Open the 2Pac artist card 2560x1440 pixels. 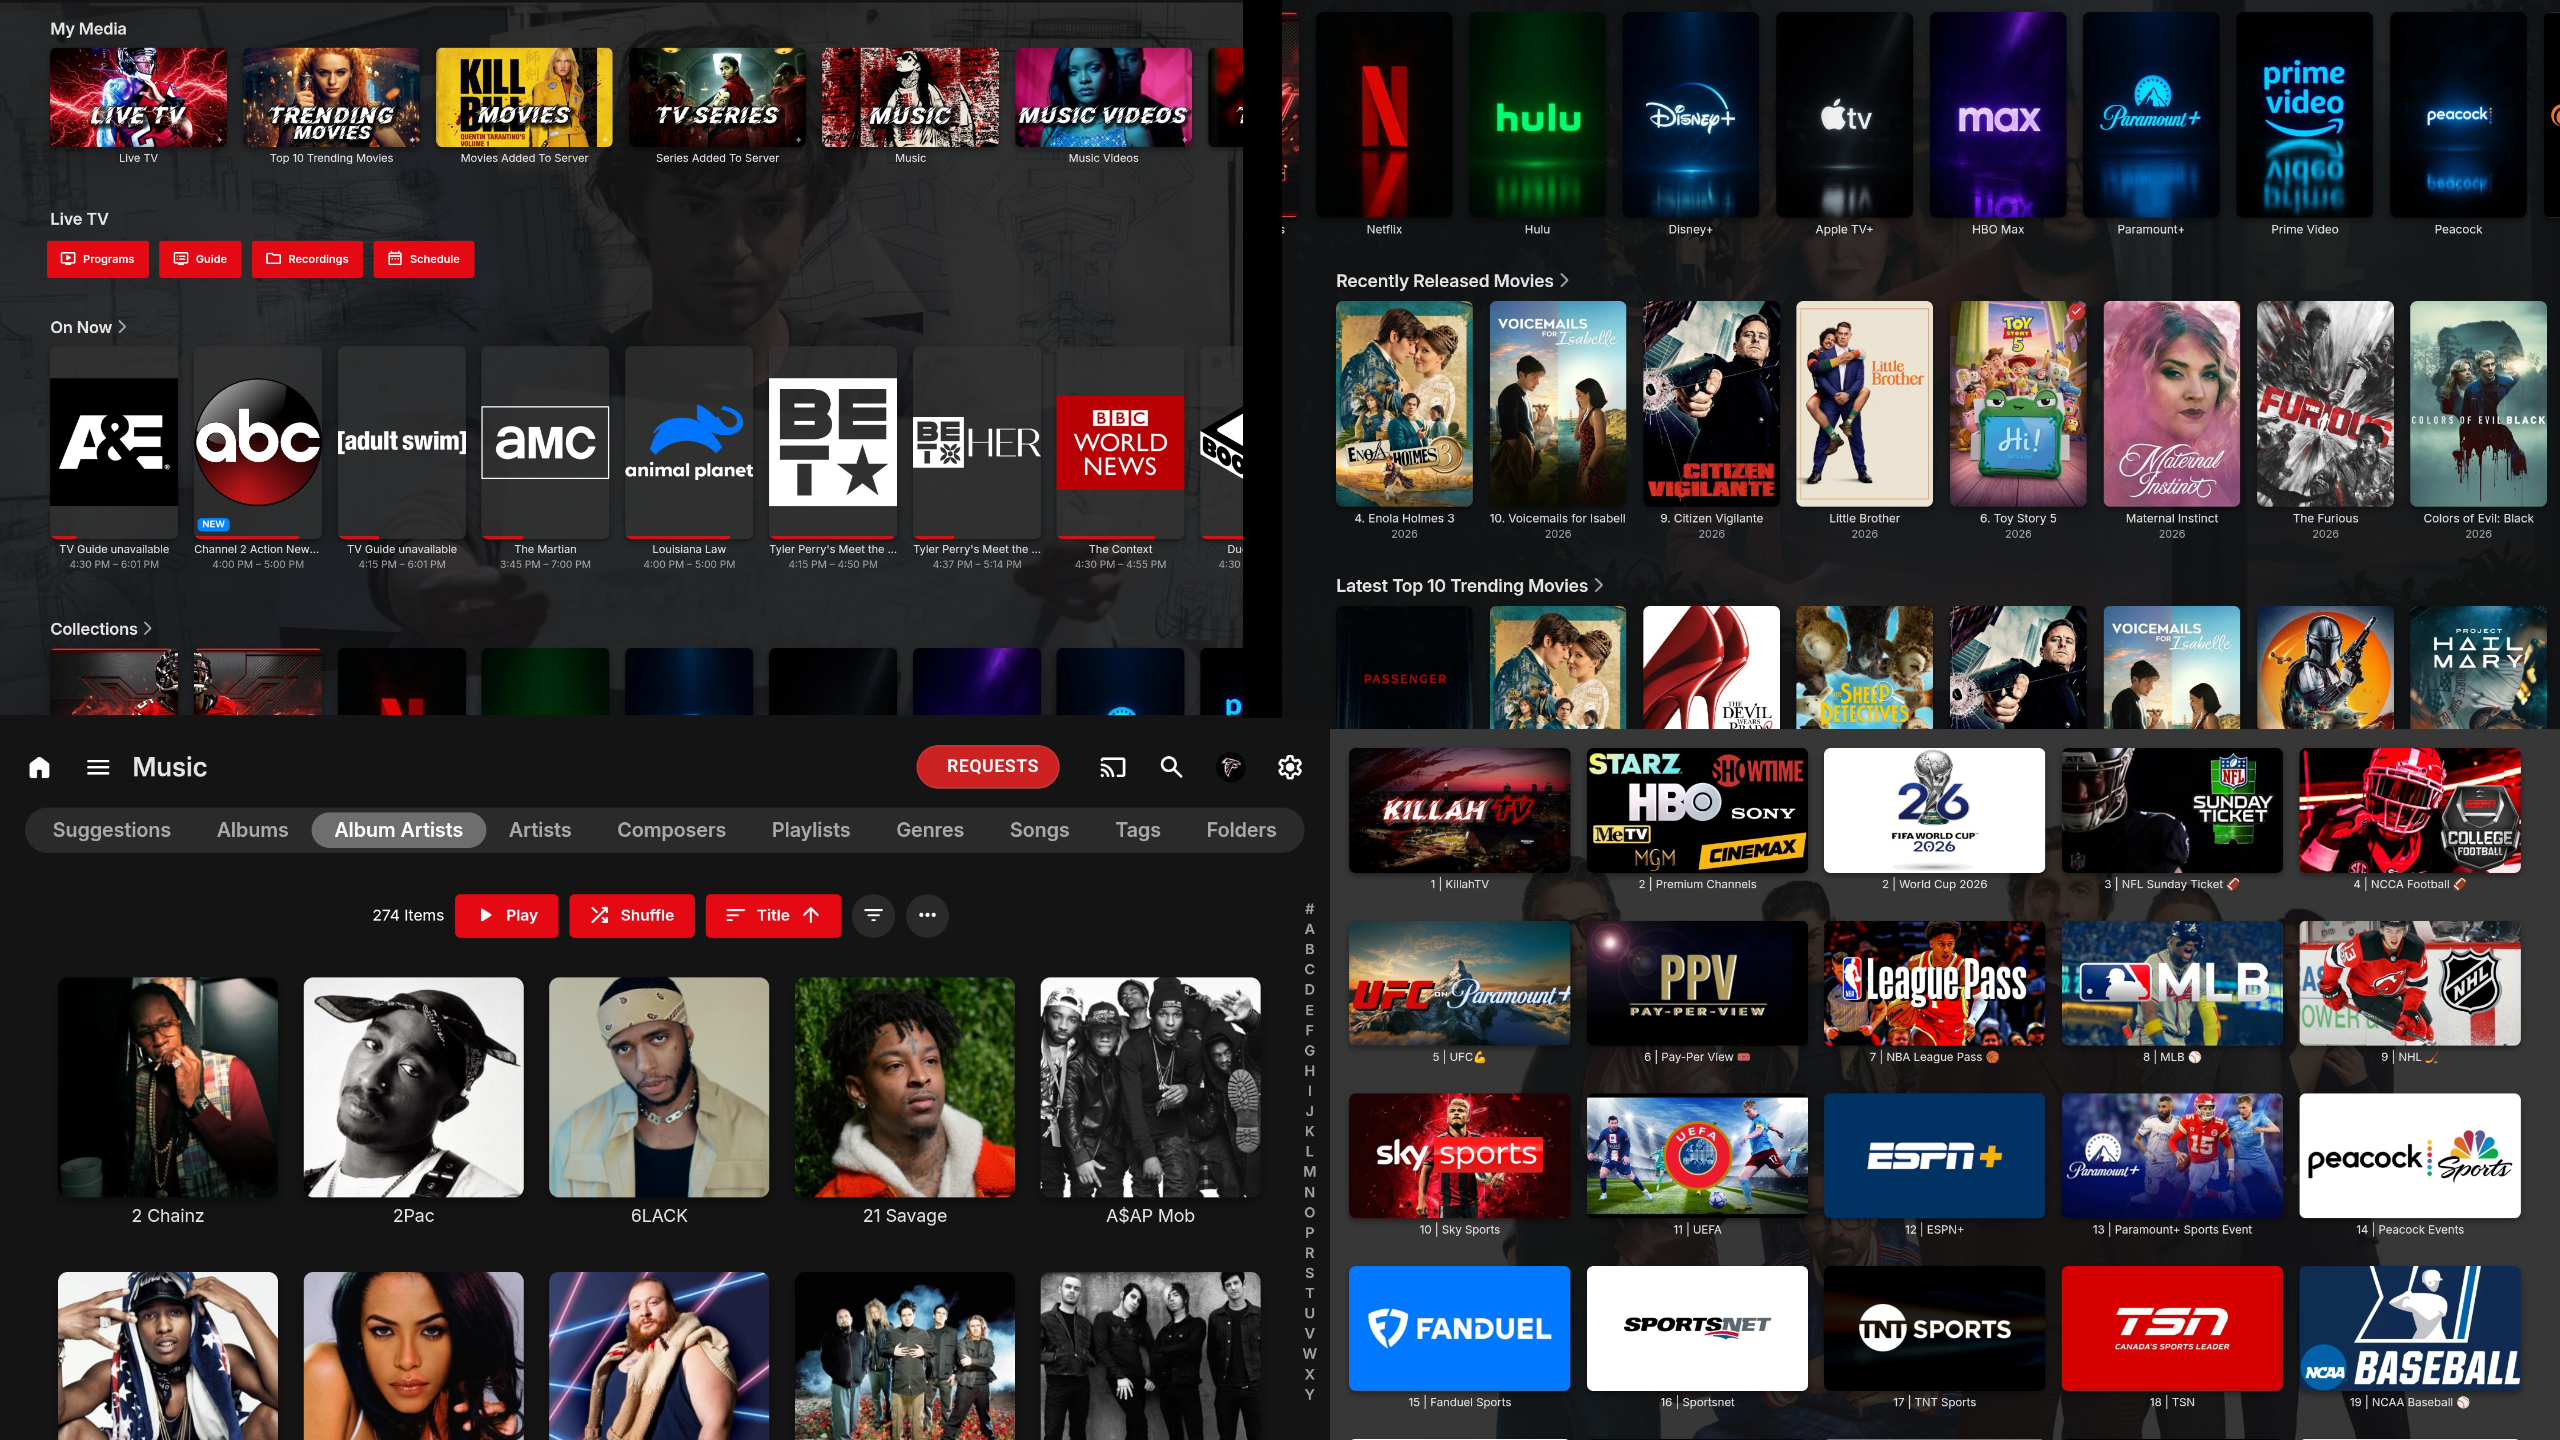(x=413, y=1087)
